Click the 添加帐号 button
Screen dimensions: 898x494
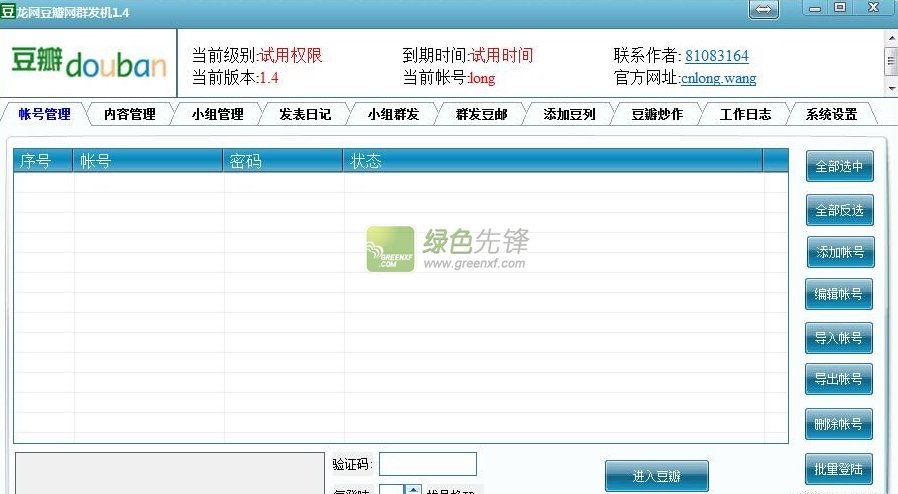pyautogui.click(x=840, y=252)
